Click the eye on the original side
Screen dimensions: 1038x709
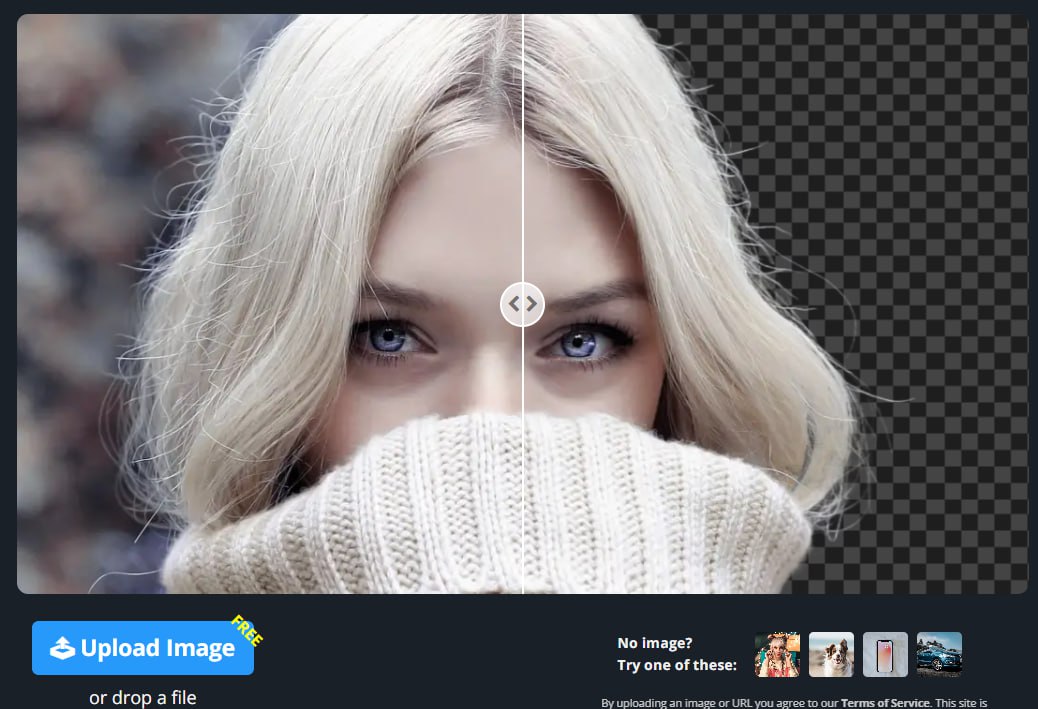(x=391, y=339)
